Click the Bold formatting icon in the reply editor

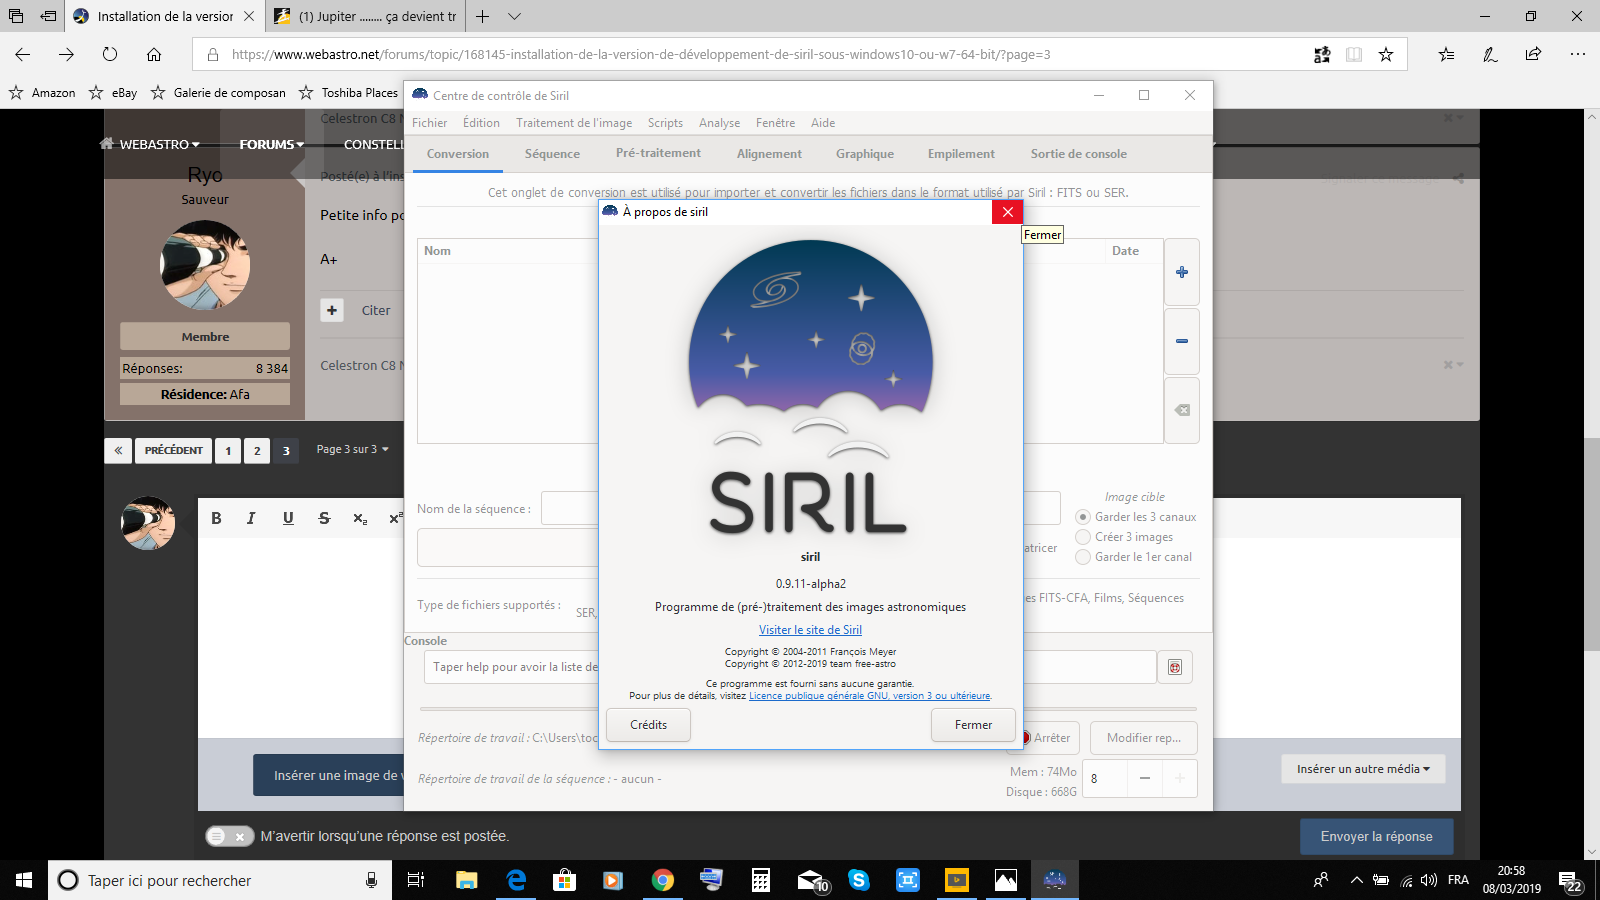click(x=216, y=518)
